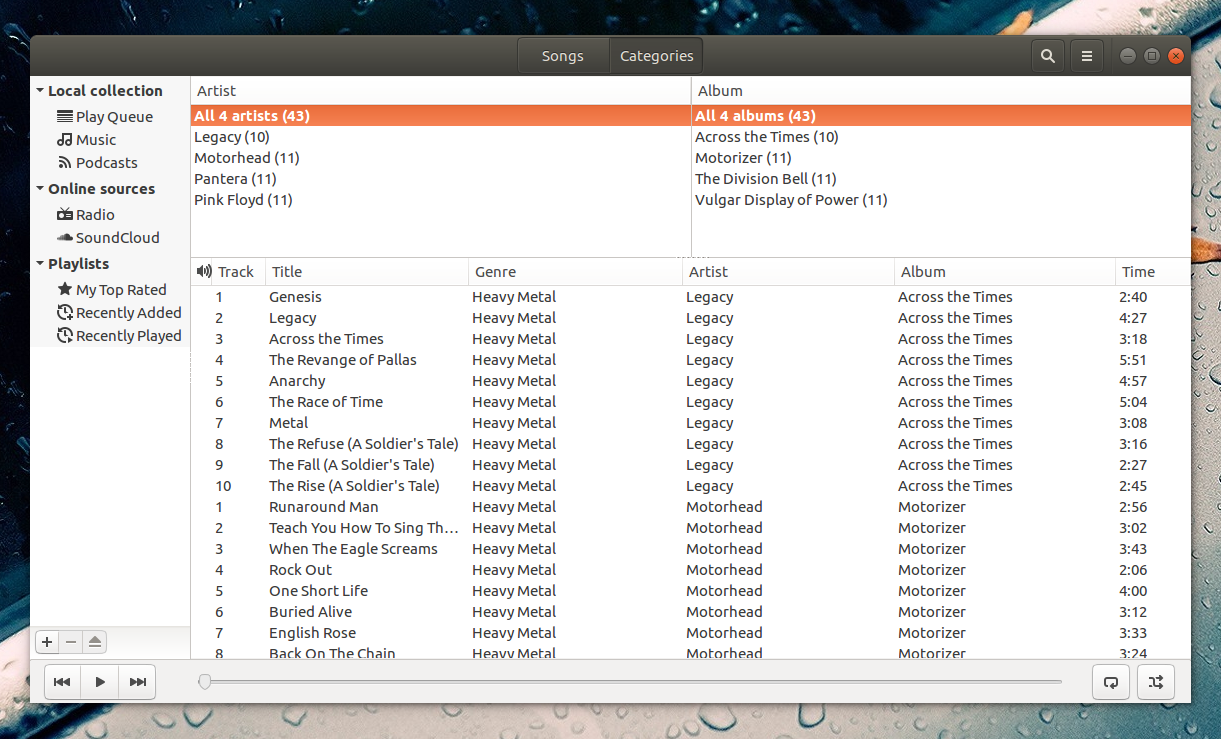Viewport: 1221px width, 739px height.
Task: Select All 4 albums row
Action: pos(941,116)
